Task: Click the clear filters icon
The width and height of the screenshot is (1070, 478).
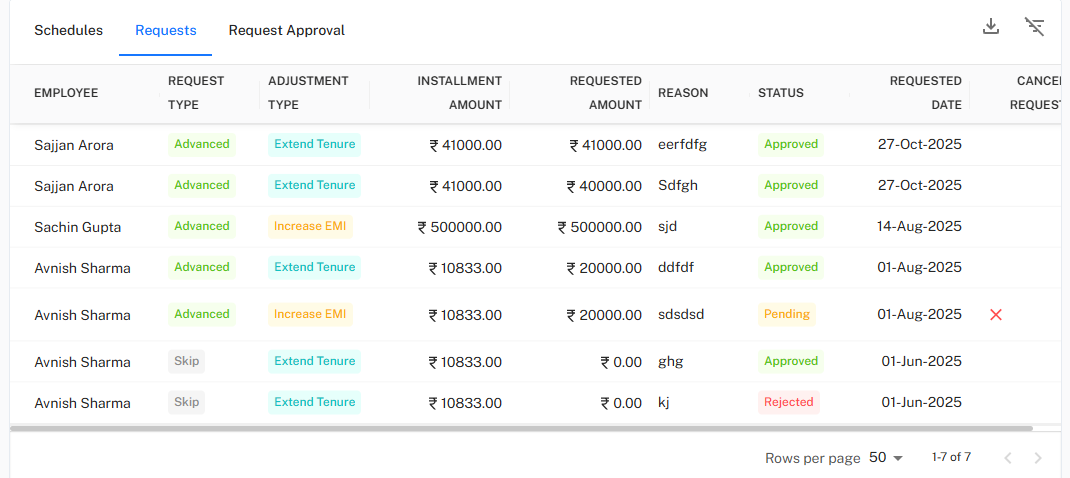Action: pyautogui.click(x=1035, y=27)
